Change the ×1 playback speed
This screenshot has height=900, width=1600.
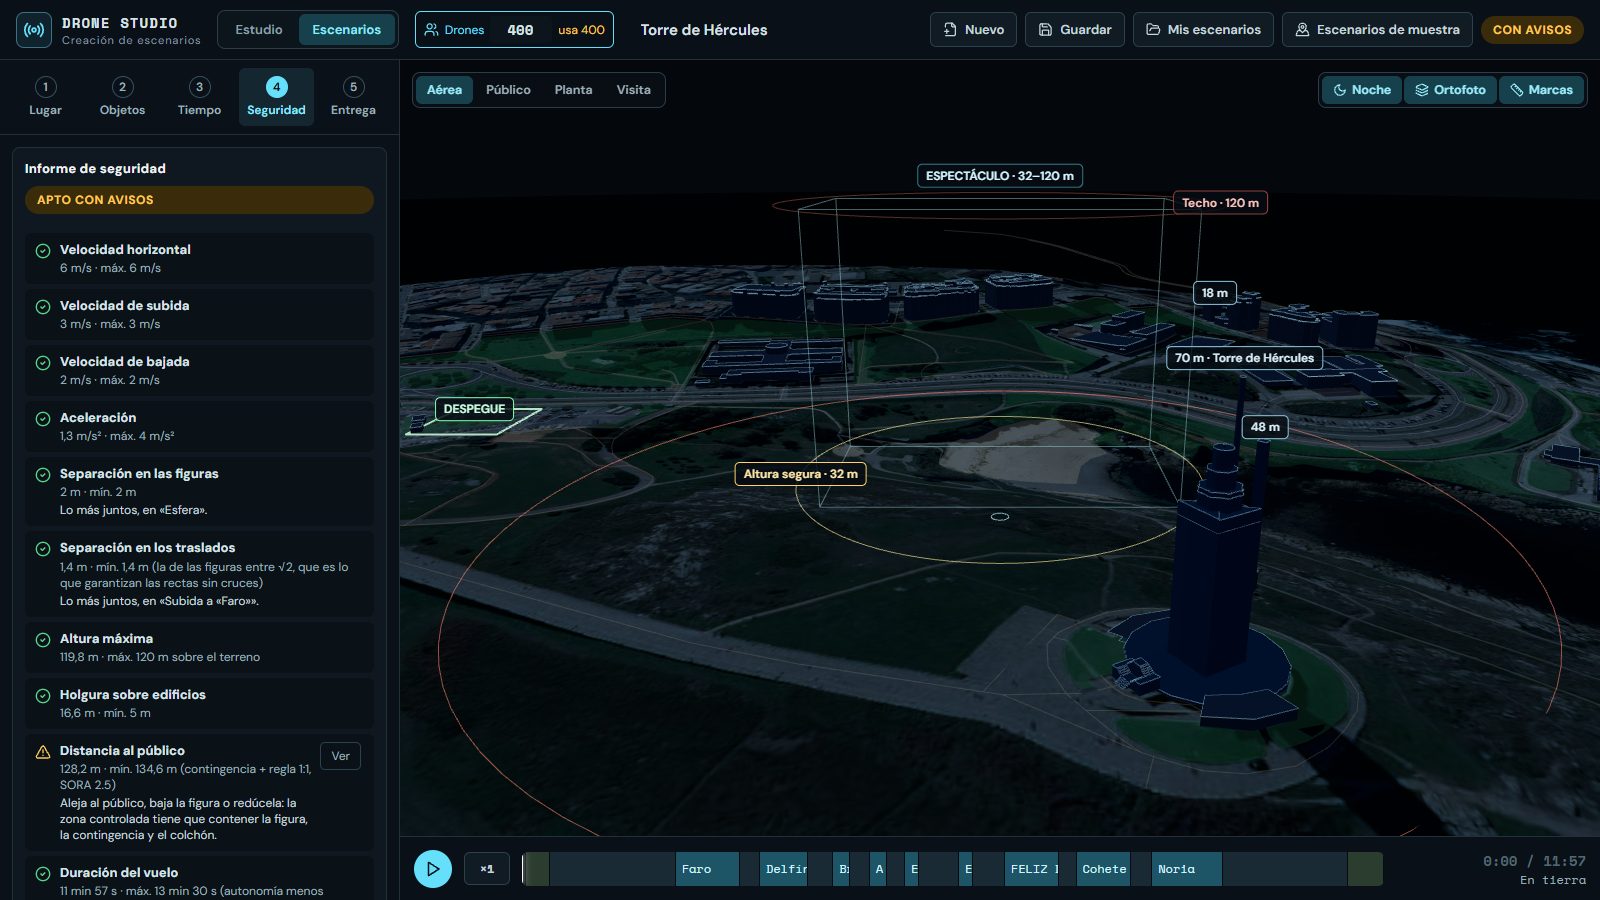(x=487, y=869)
